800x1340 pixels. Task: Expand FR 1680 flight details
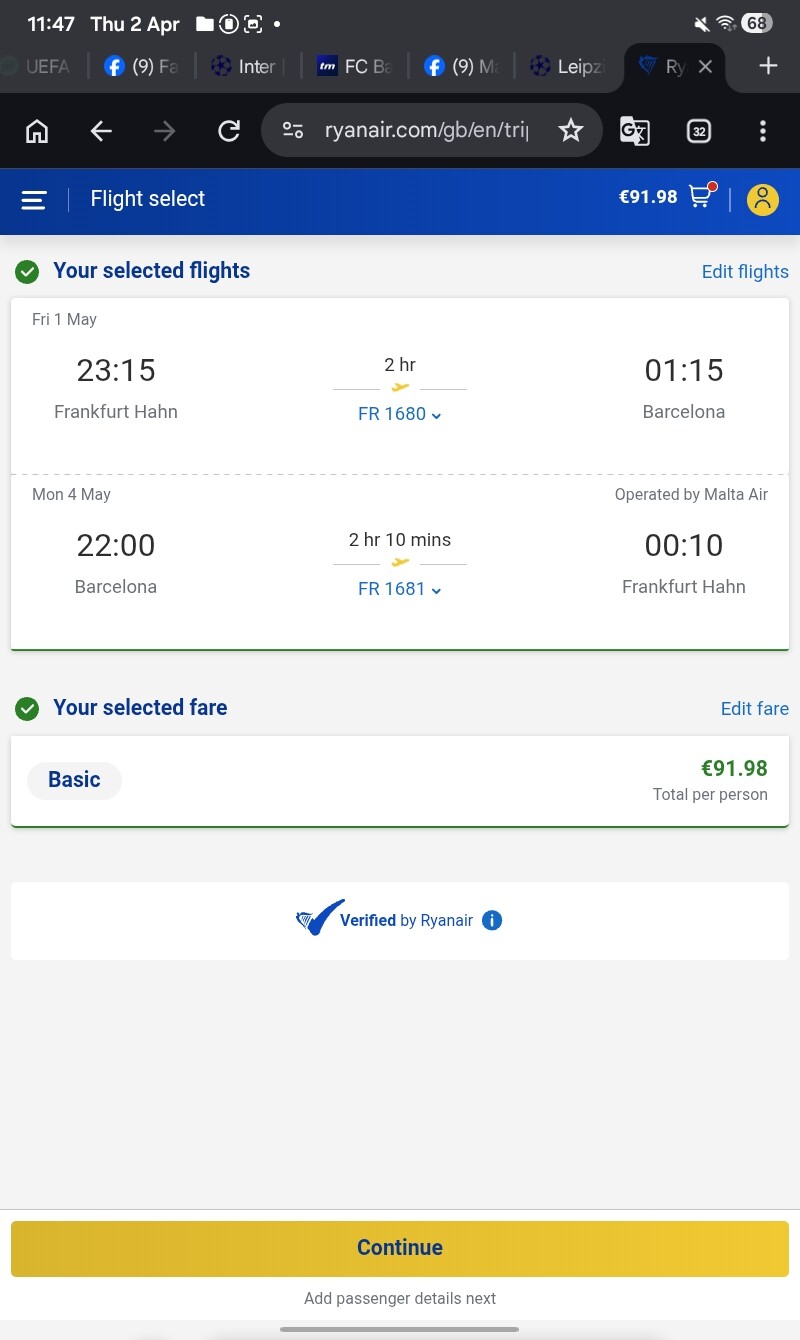399,414
